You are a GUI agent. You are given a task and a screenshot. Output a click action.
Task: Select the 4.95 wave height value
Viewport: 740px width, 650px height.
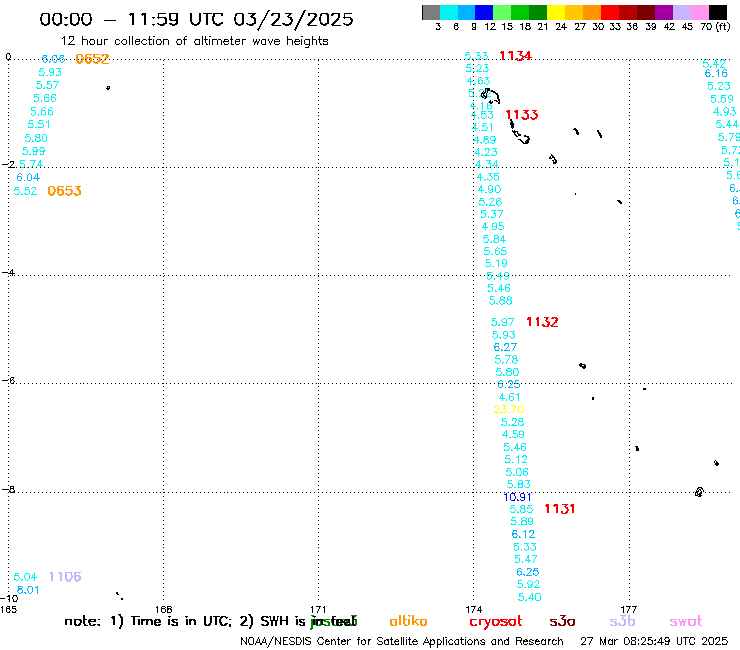493,227
